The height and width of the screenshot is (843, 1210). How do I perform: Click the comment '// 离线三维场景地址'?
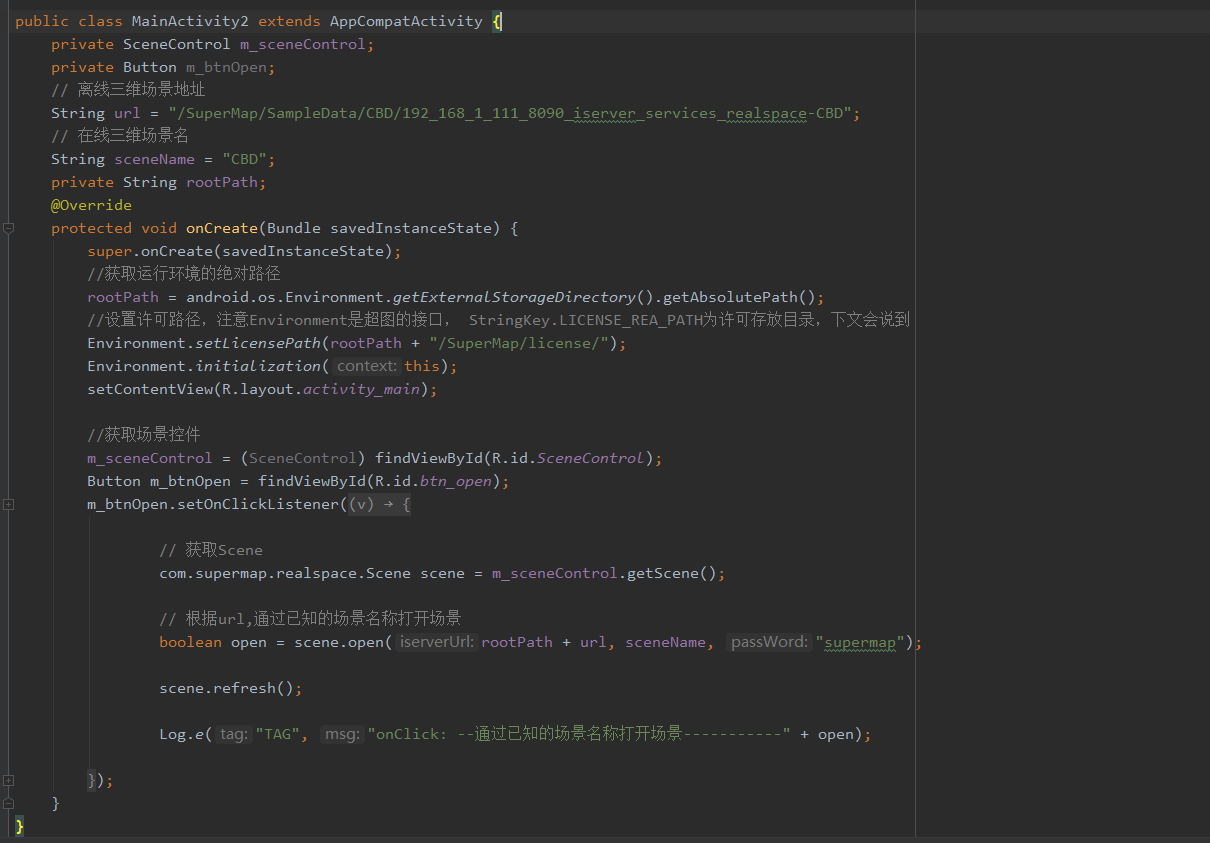128,90
